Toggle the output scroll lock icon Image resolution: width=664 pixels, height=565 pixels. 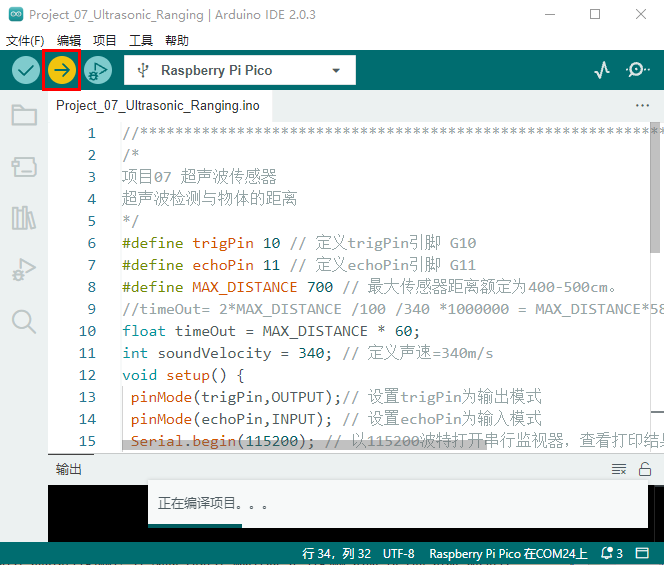(645, 469)
